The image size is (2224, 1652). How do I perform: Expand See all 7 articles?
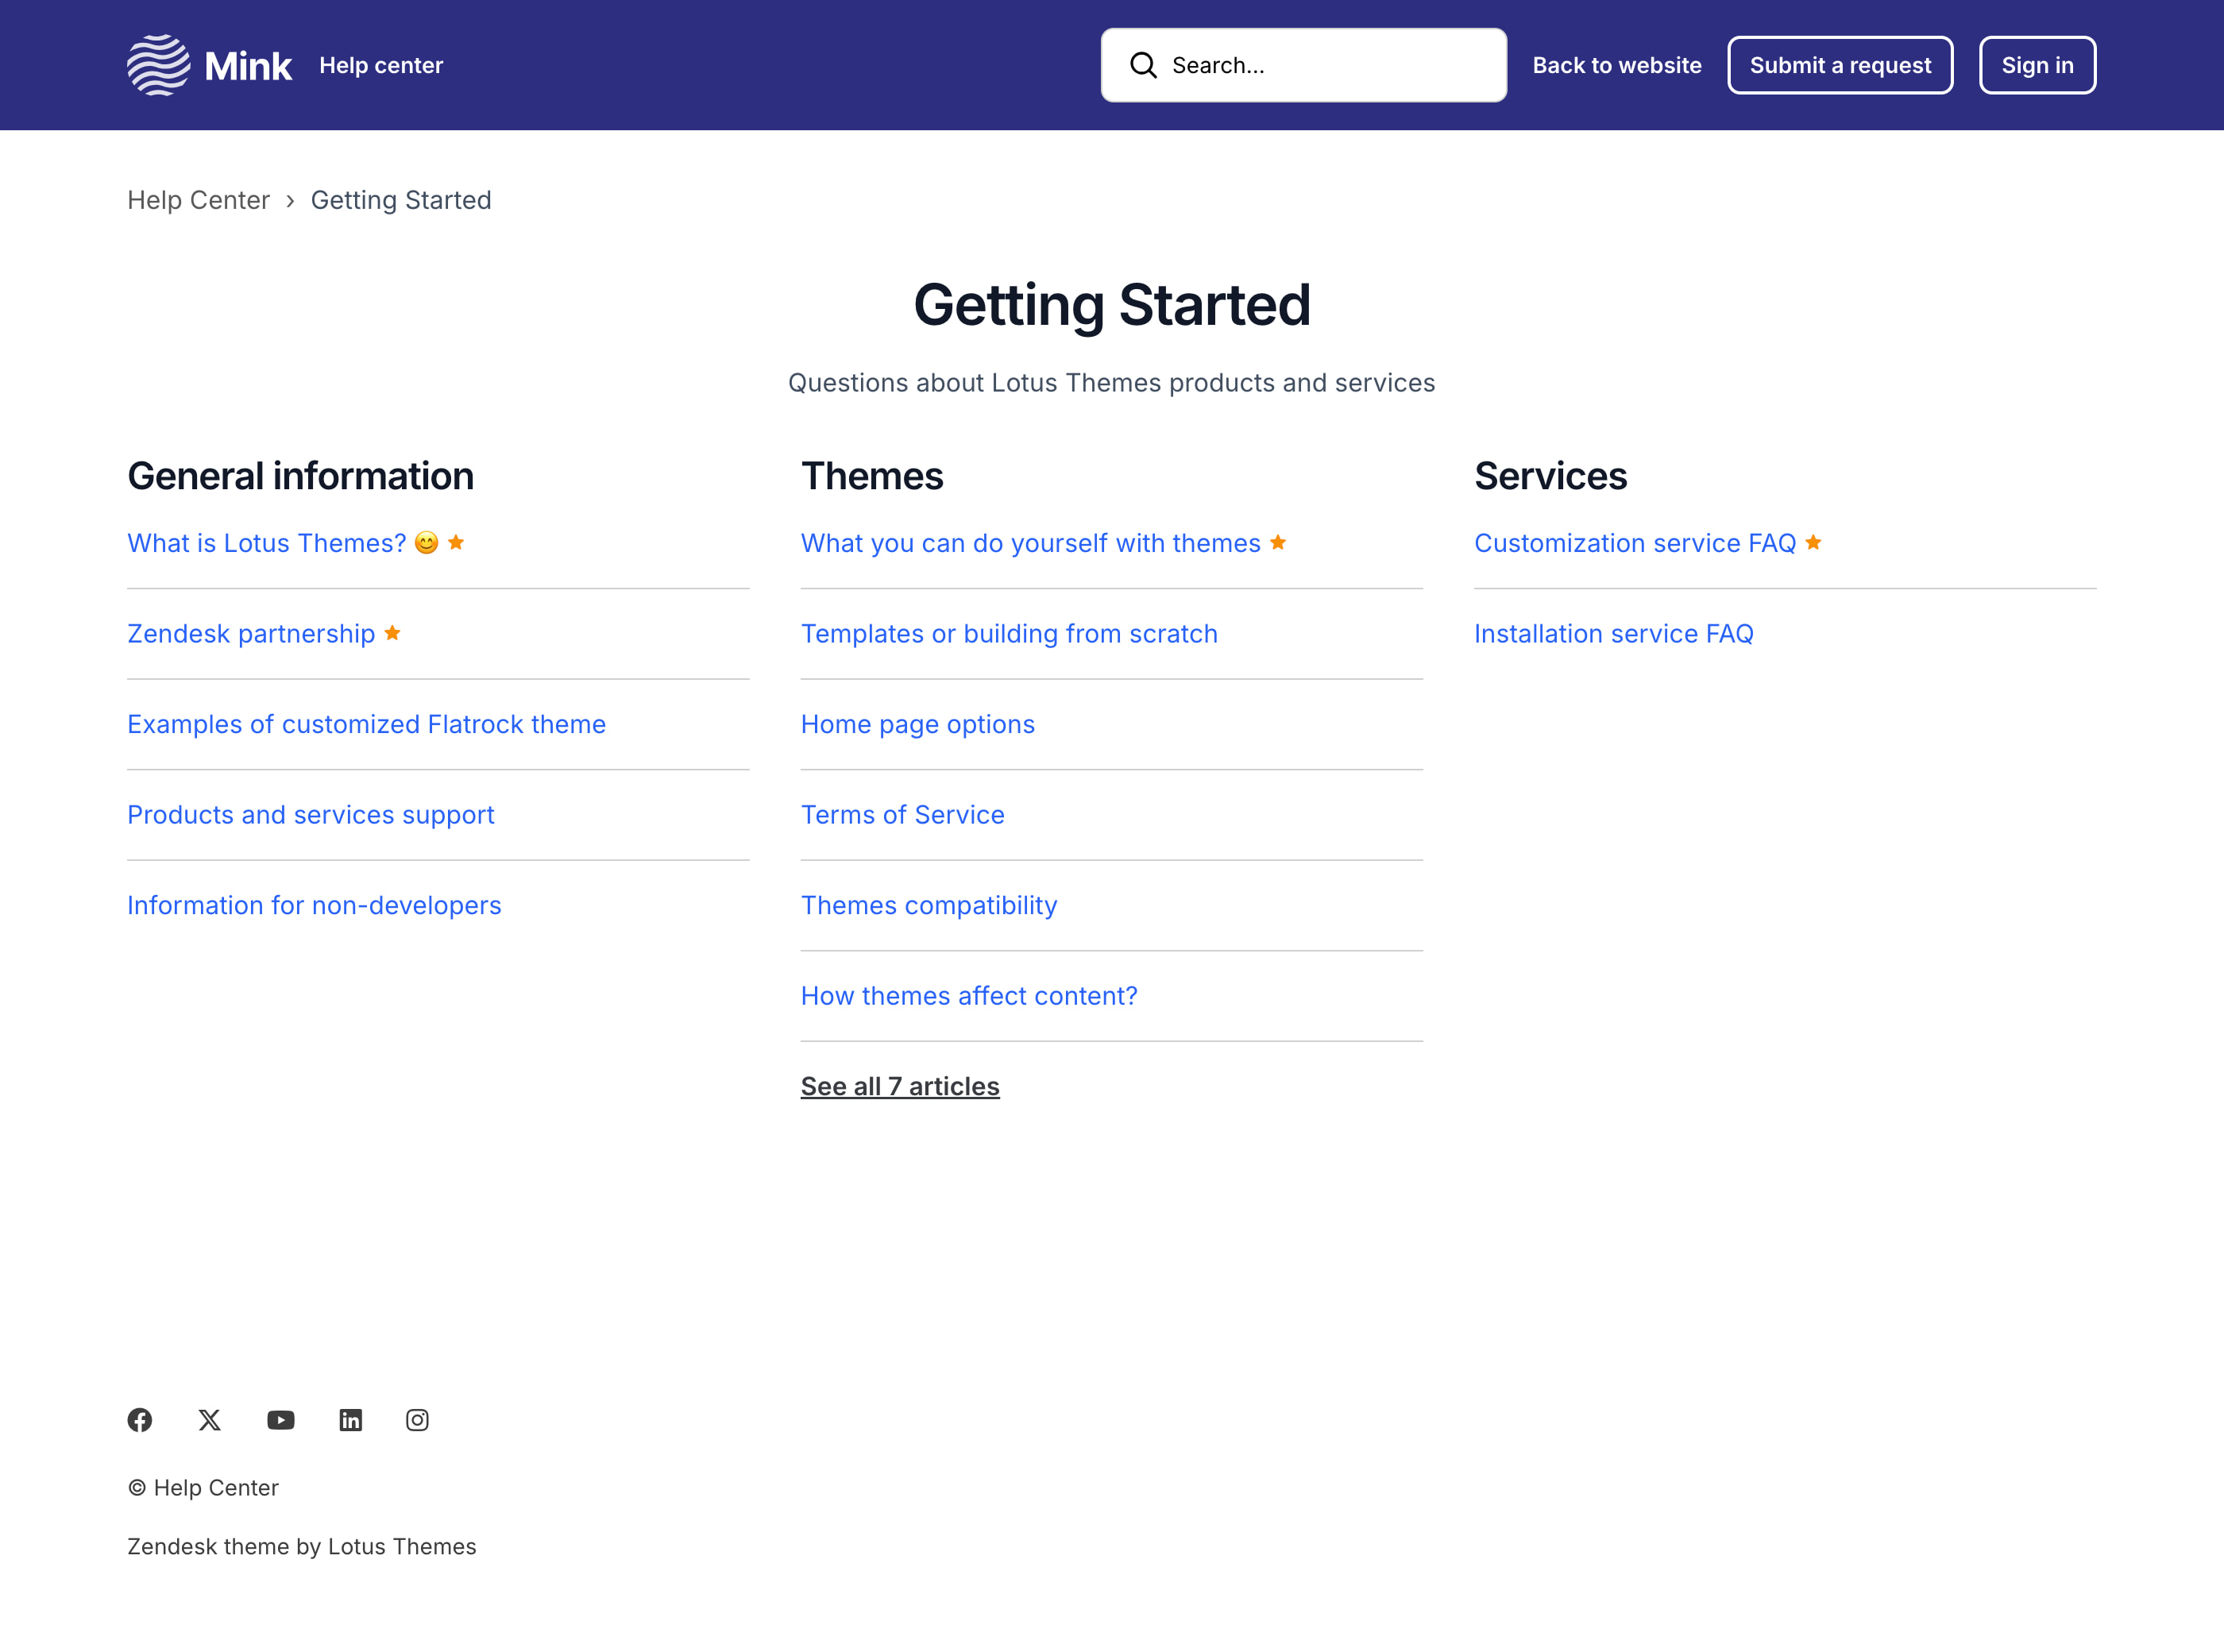pos(899,1086)
